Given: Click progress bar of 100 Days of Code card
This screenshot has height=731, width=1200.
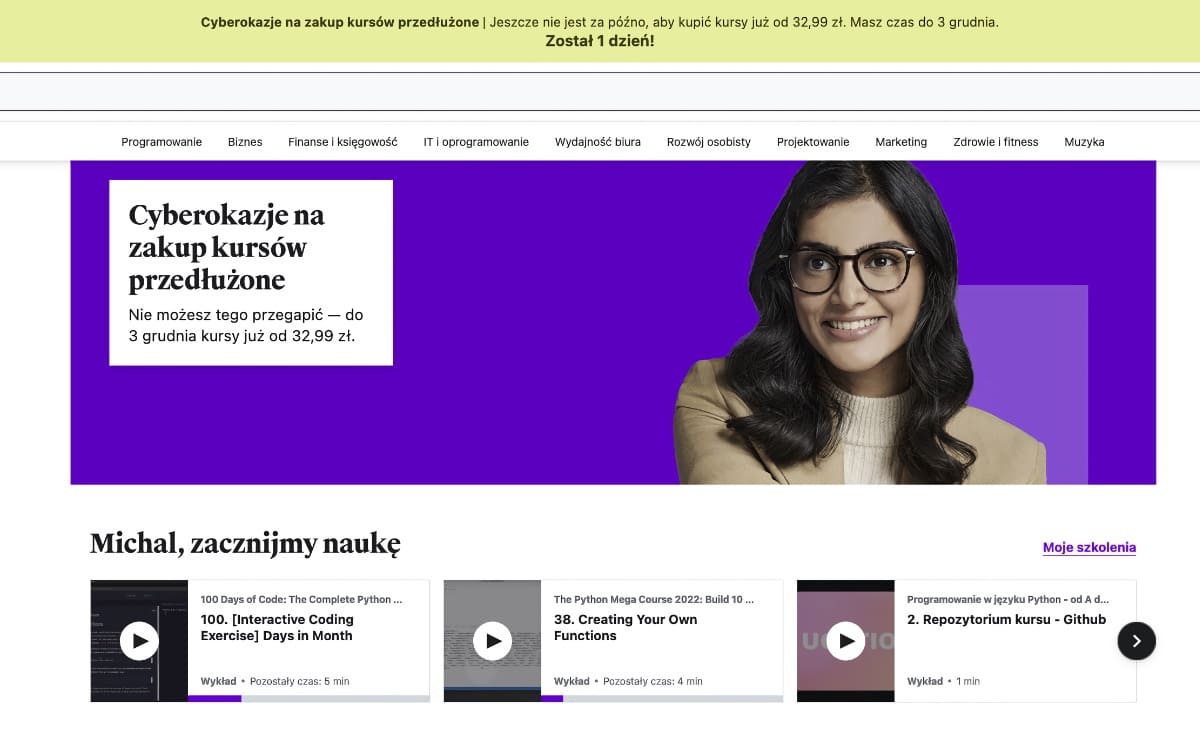Looking at the screenshot, I should coord(309,698).
